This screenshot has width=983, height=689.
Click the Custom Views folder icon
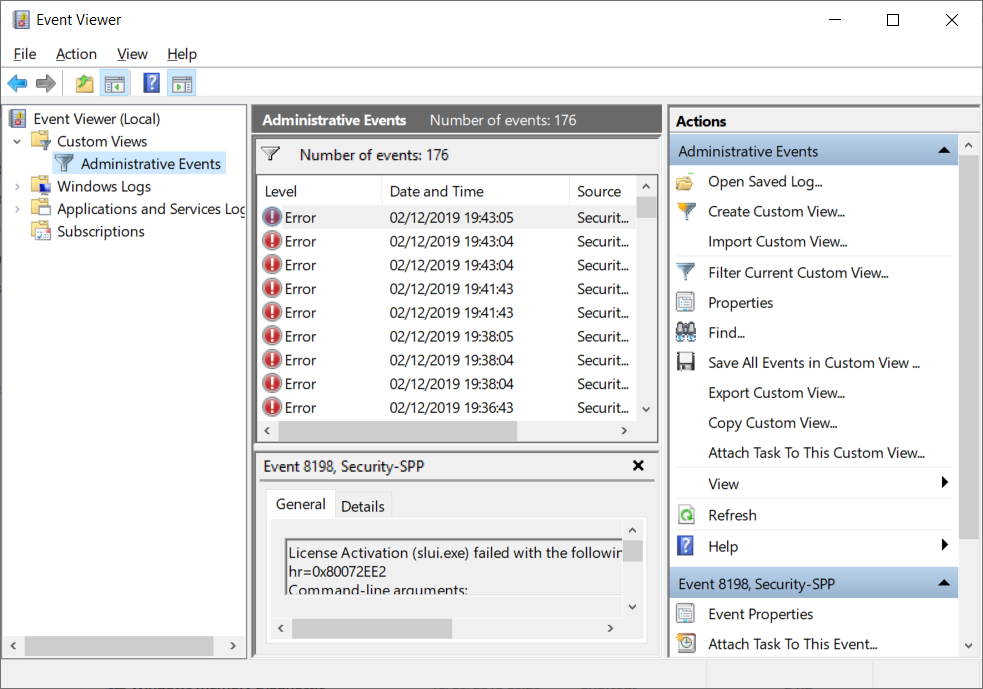[41, 140]
